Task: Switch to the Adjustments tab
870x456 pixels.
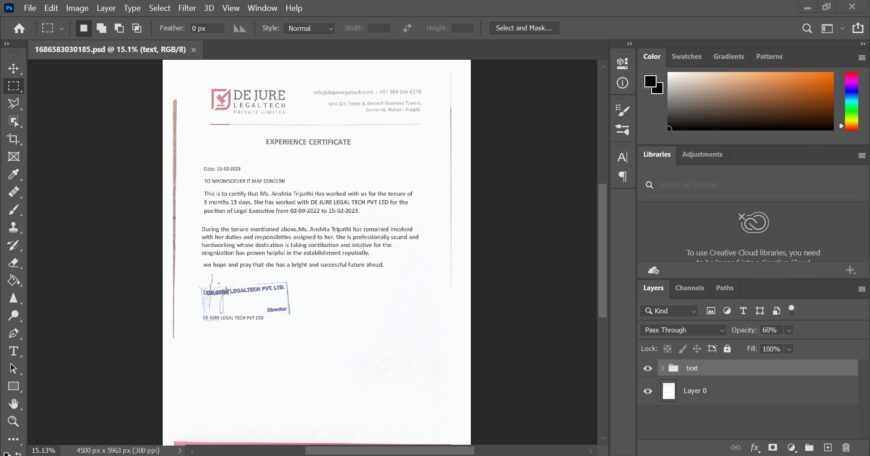Action: click(x=702, y=154)
